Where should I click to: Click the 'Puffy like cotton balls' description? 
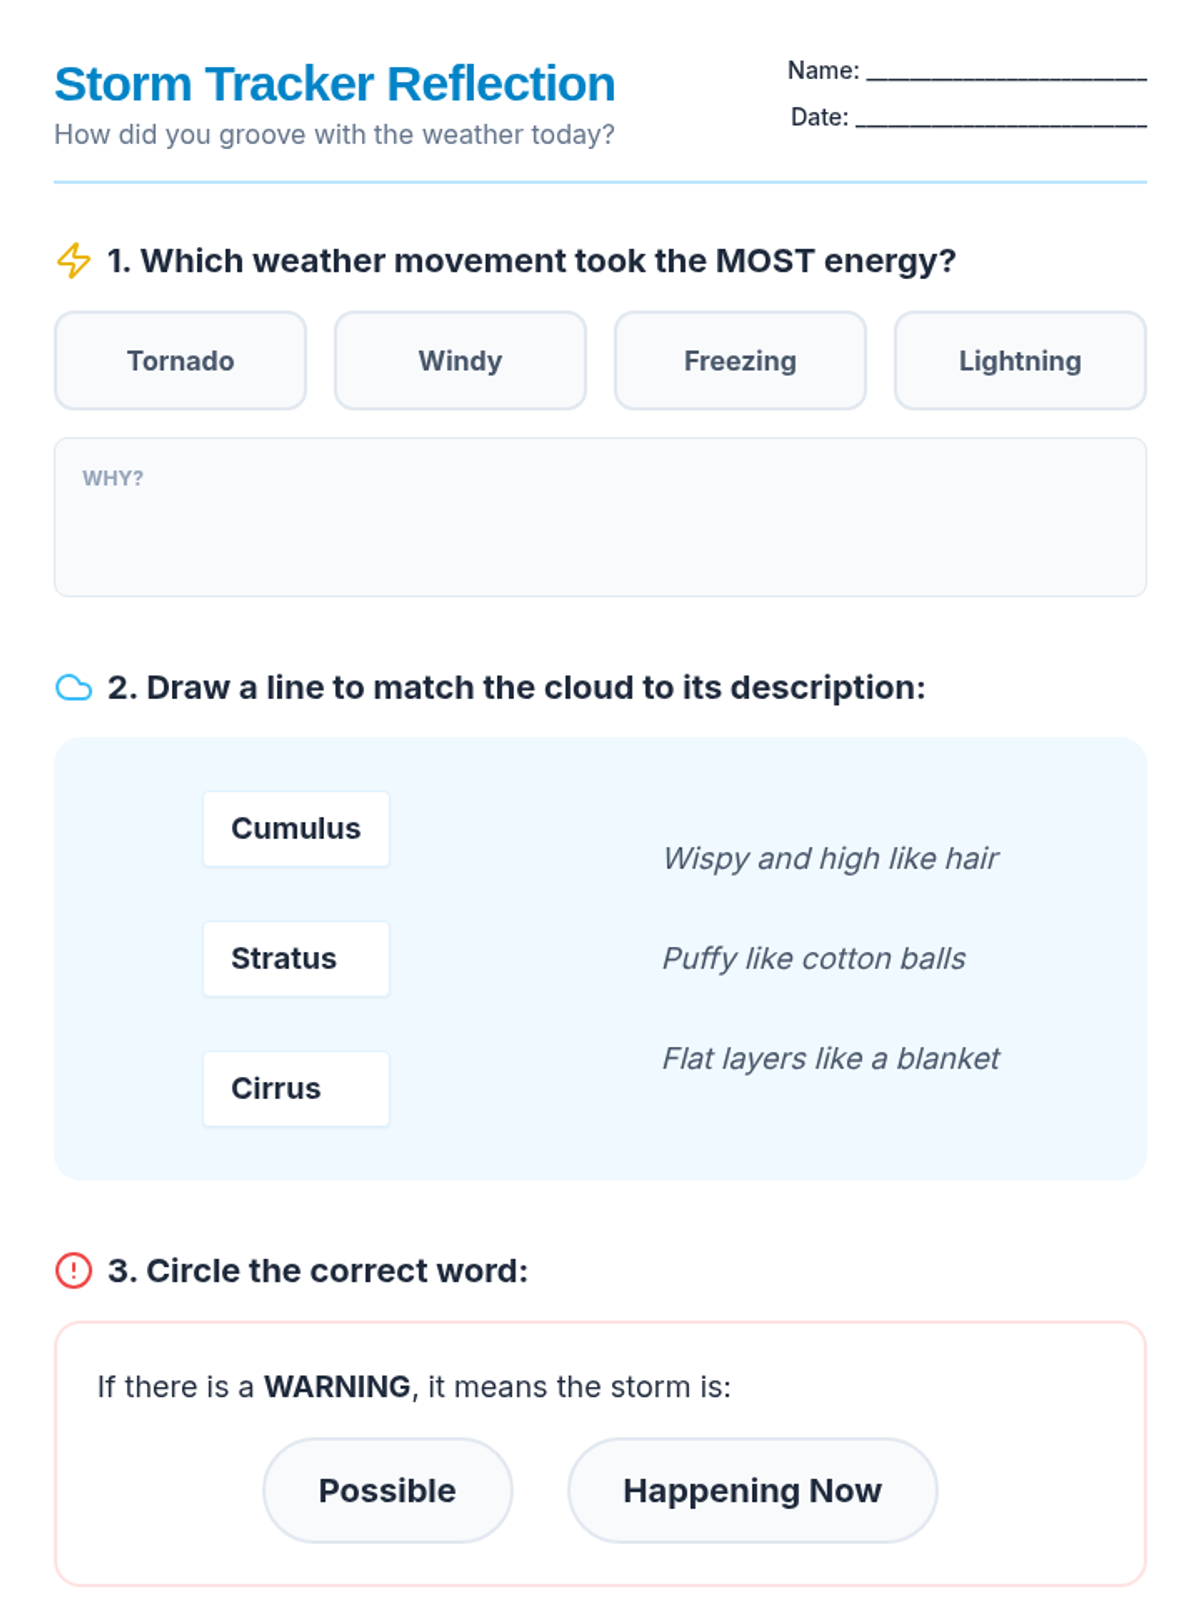click(x=813, y=958)
